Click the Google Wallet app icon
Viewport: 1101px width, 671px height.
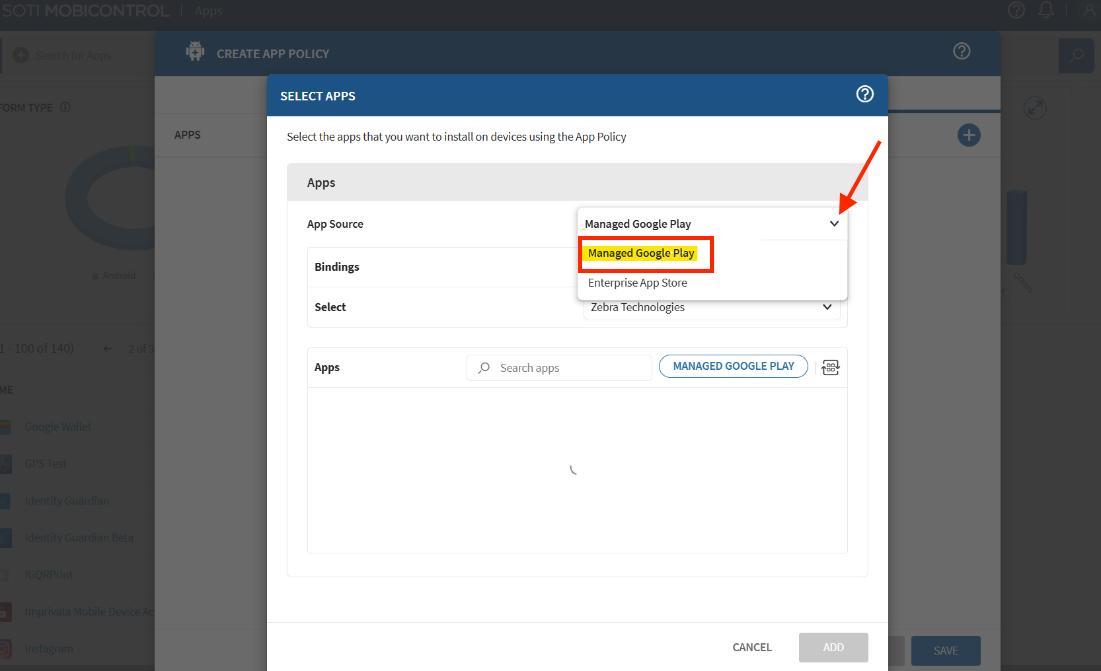(5, 427)
